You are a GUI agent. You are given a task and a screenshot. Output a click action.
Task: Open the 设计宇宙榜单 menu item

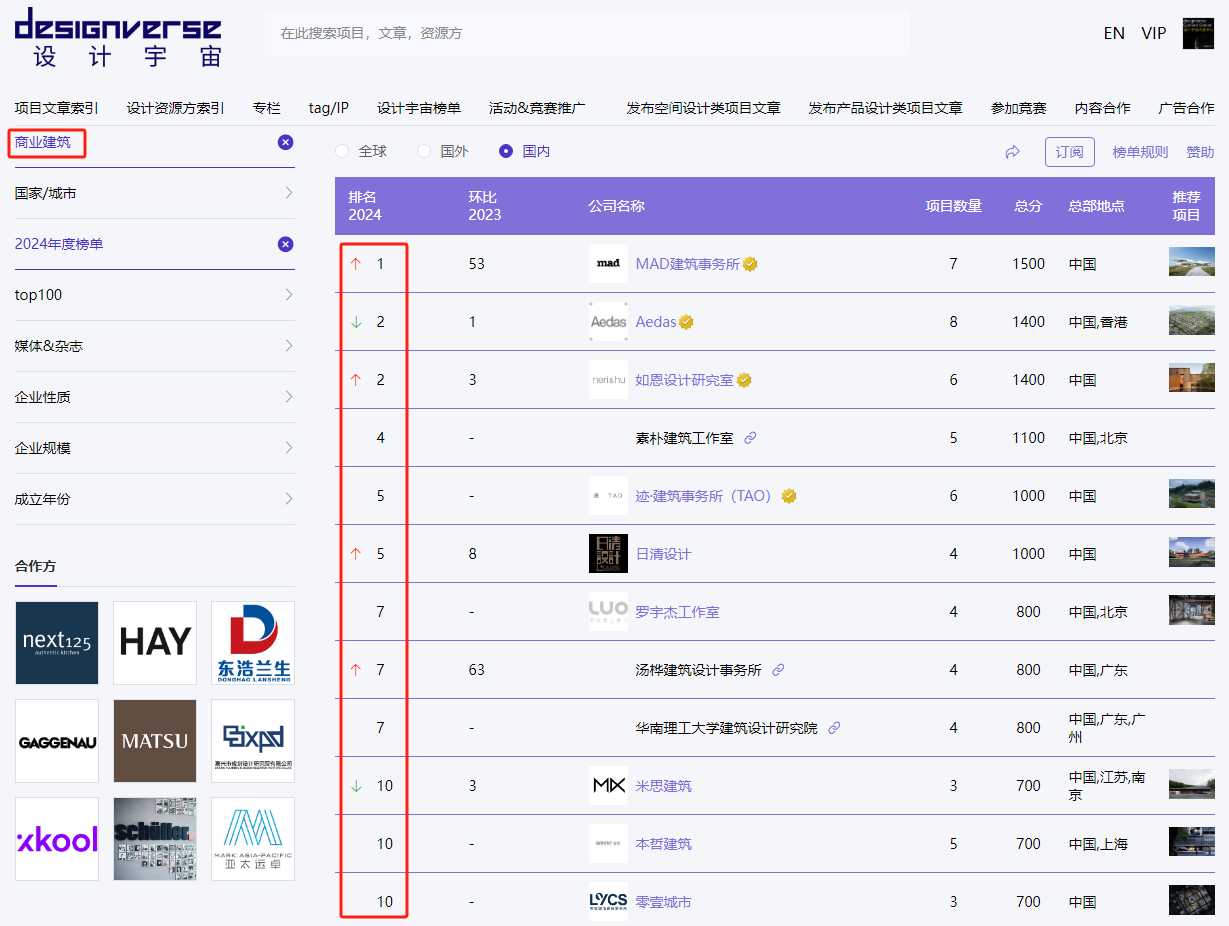419,108
